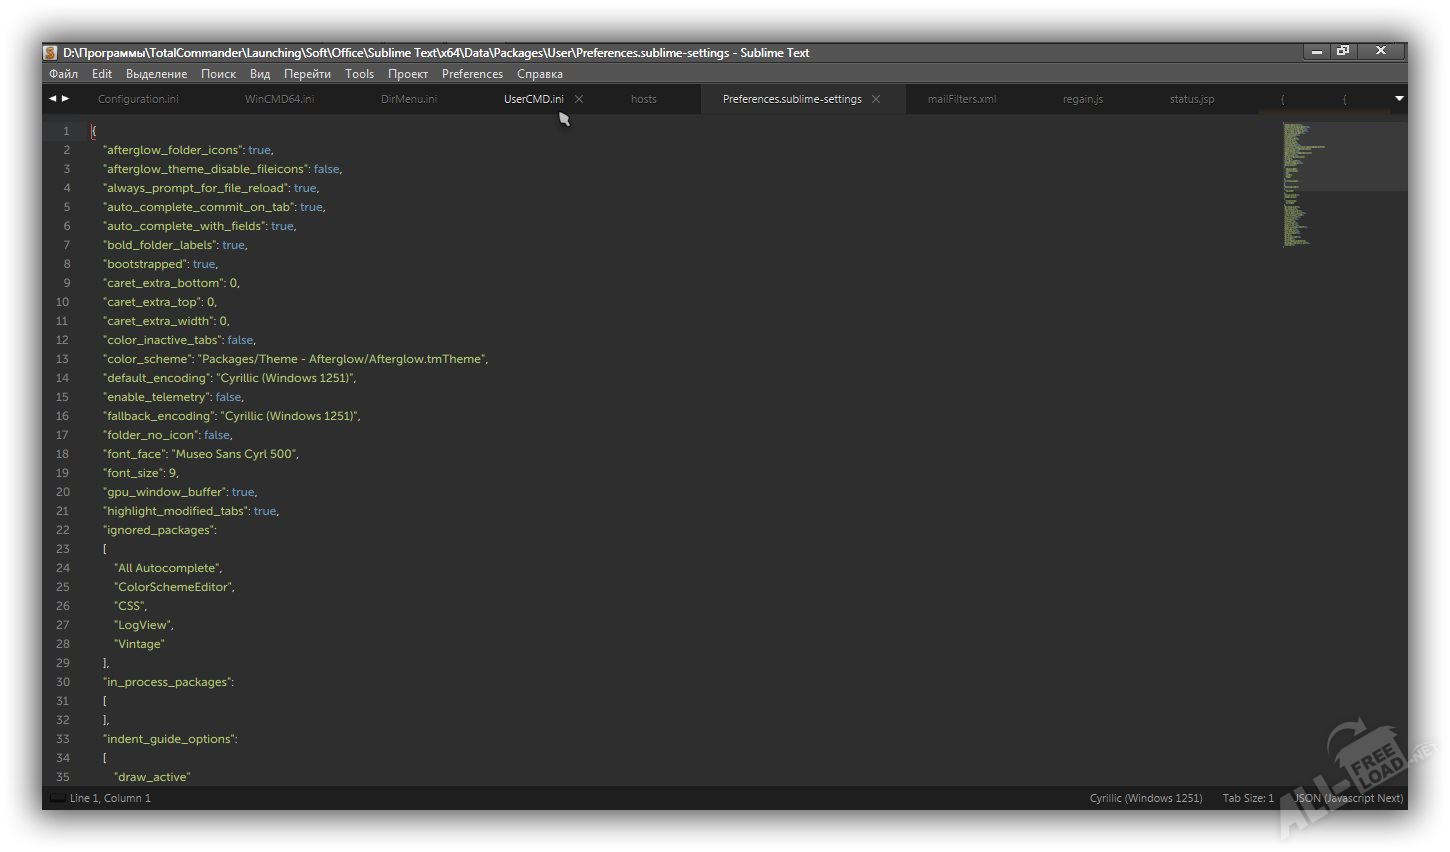The image size is (1450, 852).
Task: Open the Tab Size selector in status bar
Action: coord(1247,798)
